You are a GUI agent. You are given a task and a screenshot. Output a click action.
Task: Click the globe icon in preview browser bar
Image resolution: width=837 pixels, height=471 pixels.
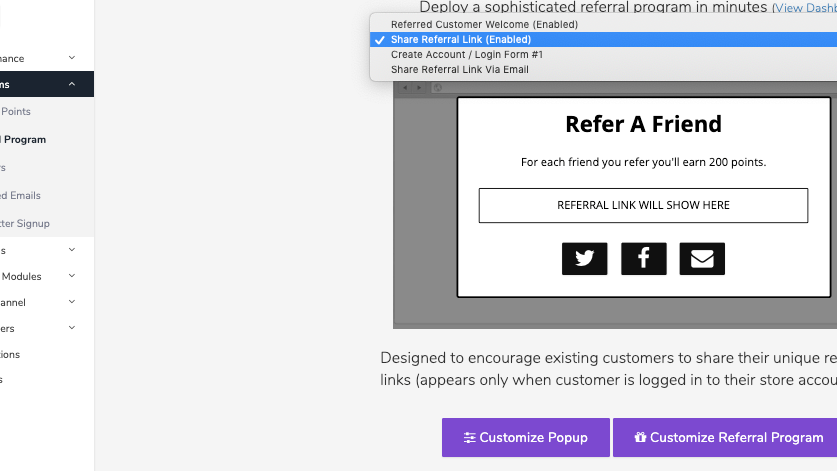tap(438, 88)
